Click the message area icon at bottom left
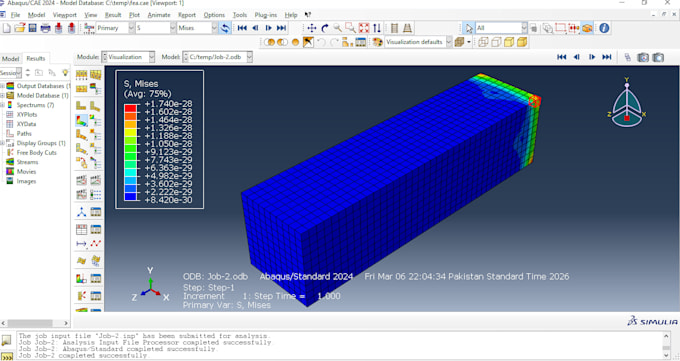680x361 pixels. tap(6, 340)
